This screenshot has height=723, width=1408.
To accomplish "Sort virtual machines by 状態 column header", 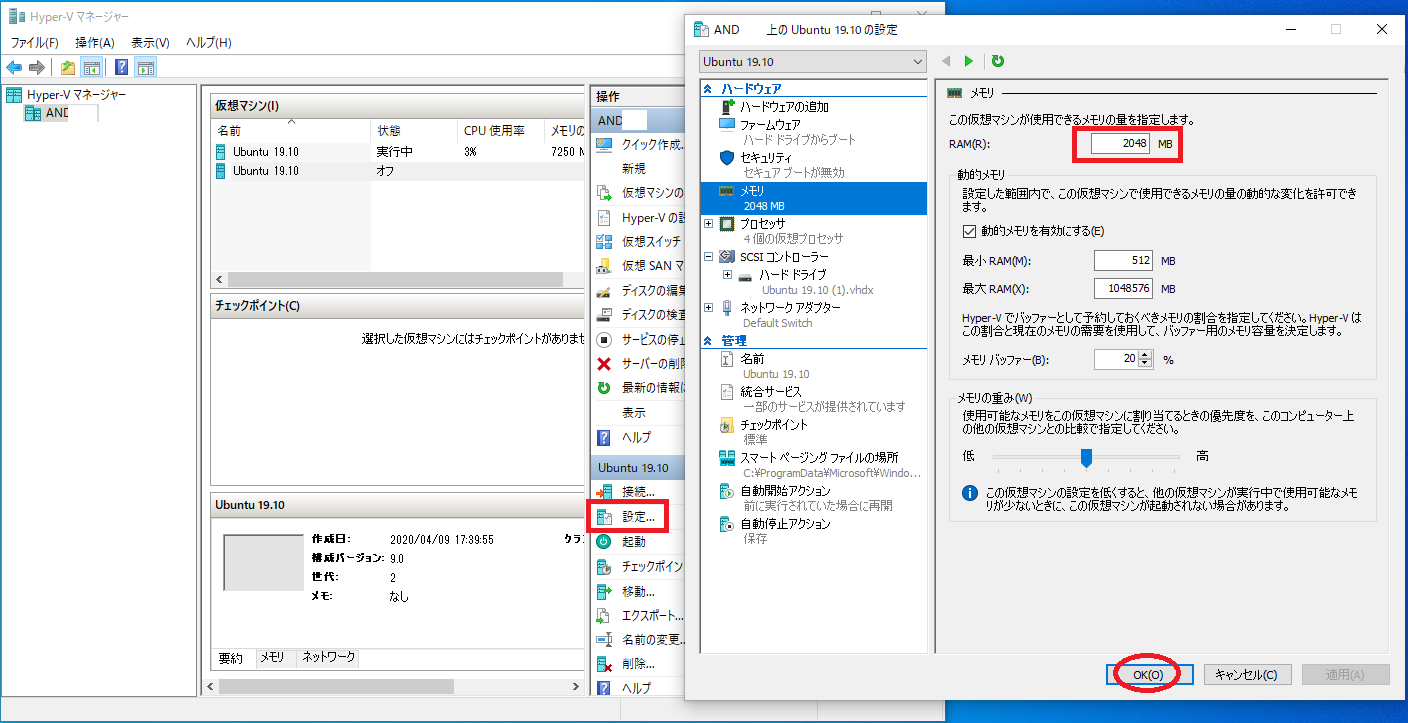I will (413, 131).
